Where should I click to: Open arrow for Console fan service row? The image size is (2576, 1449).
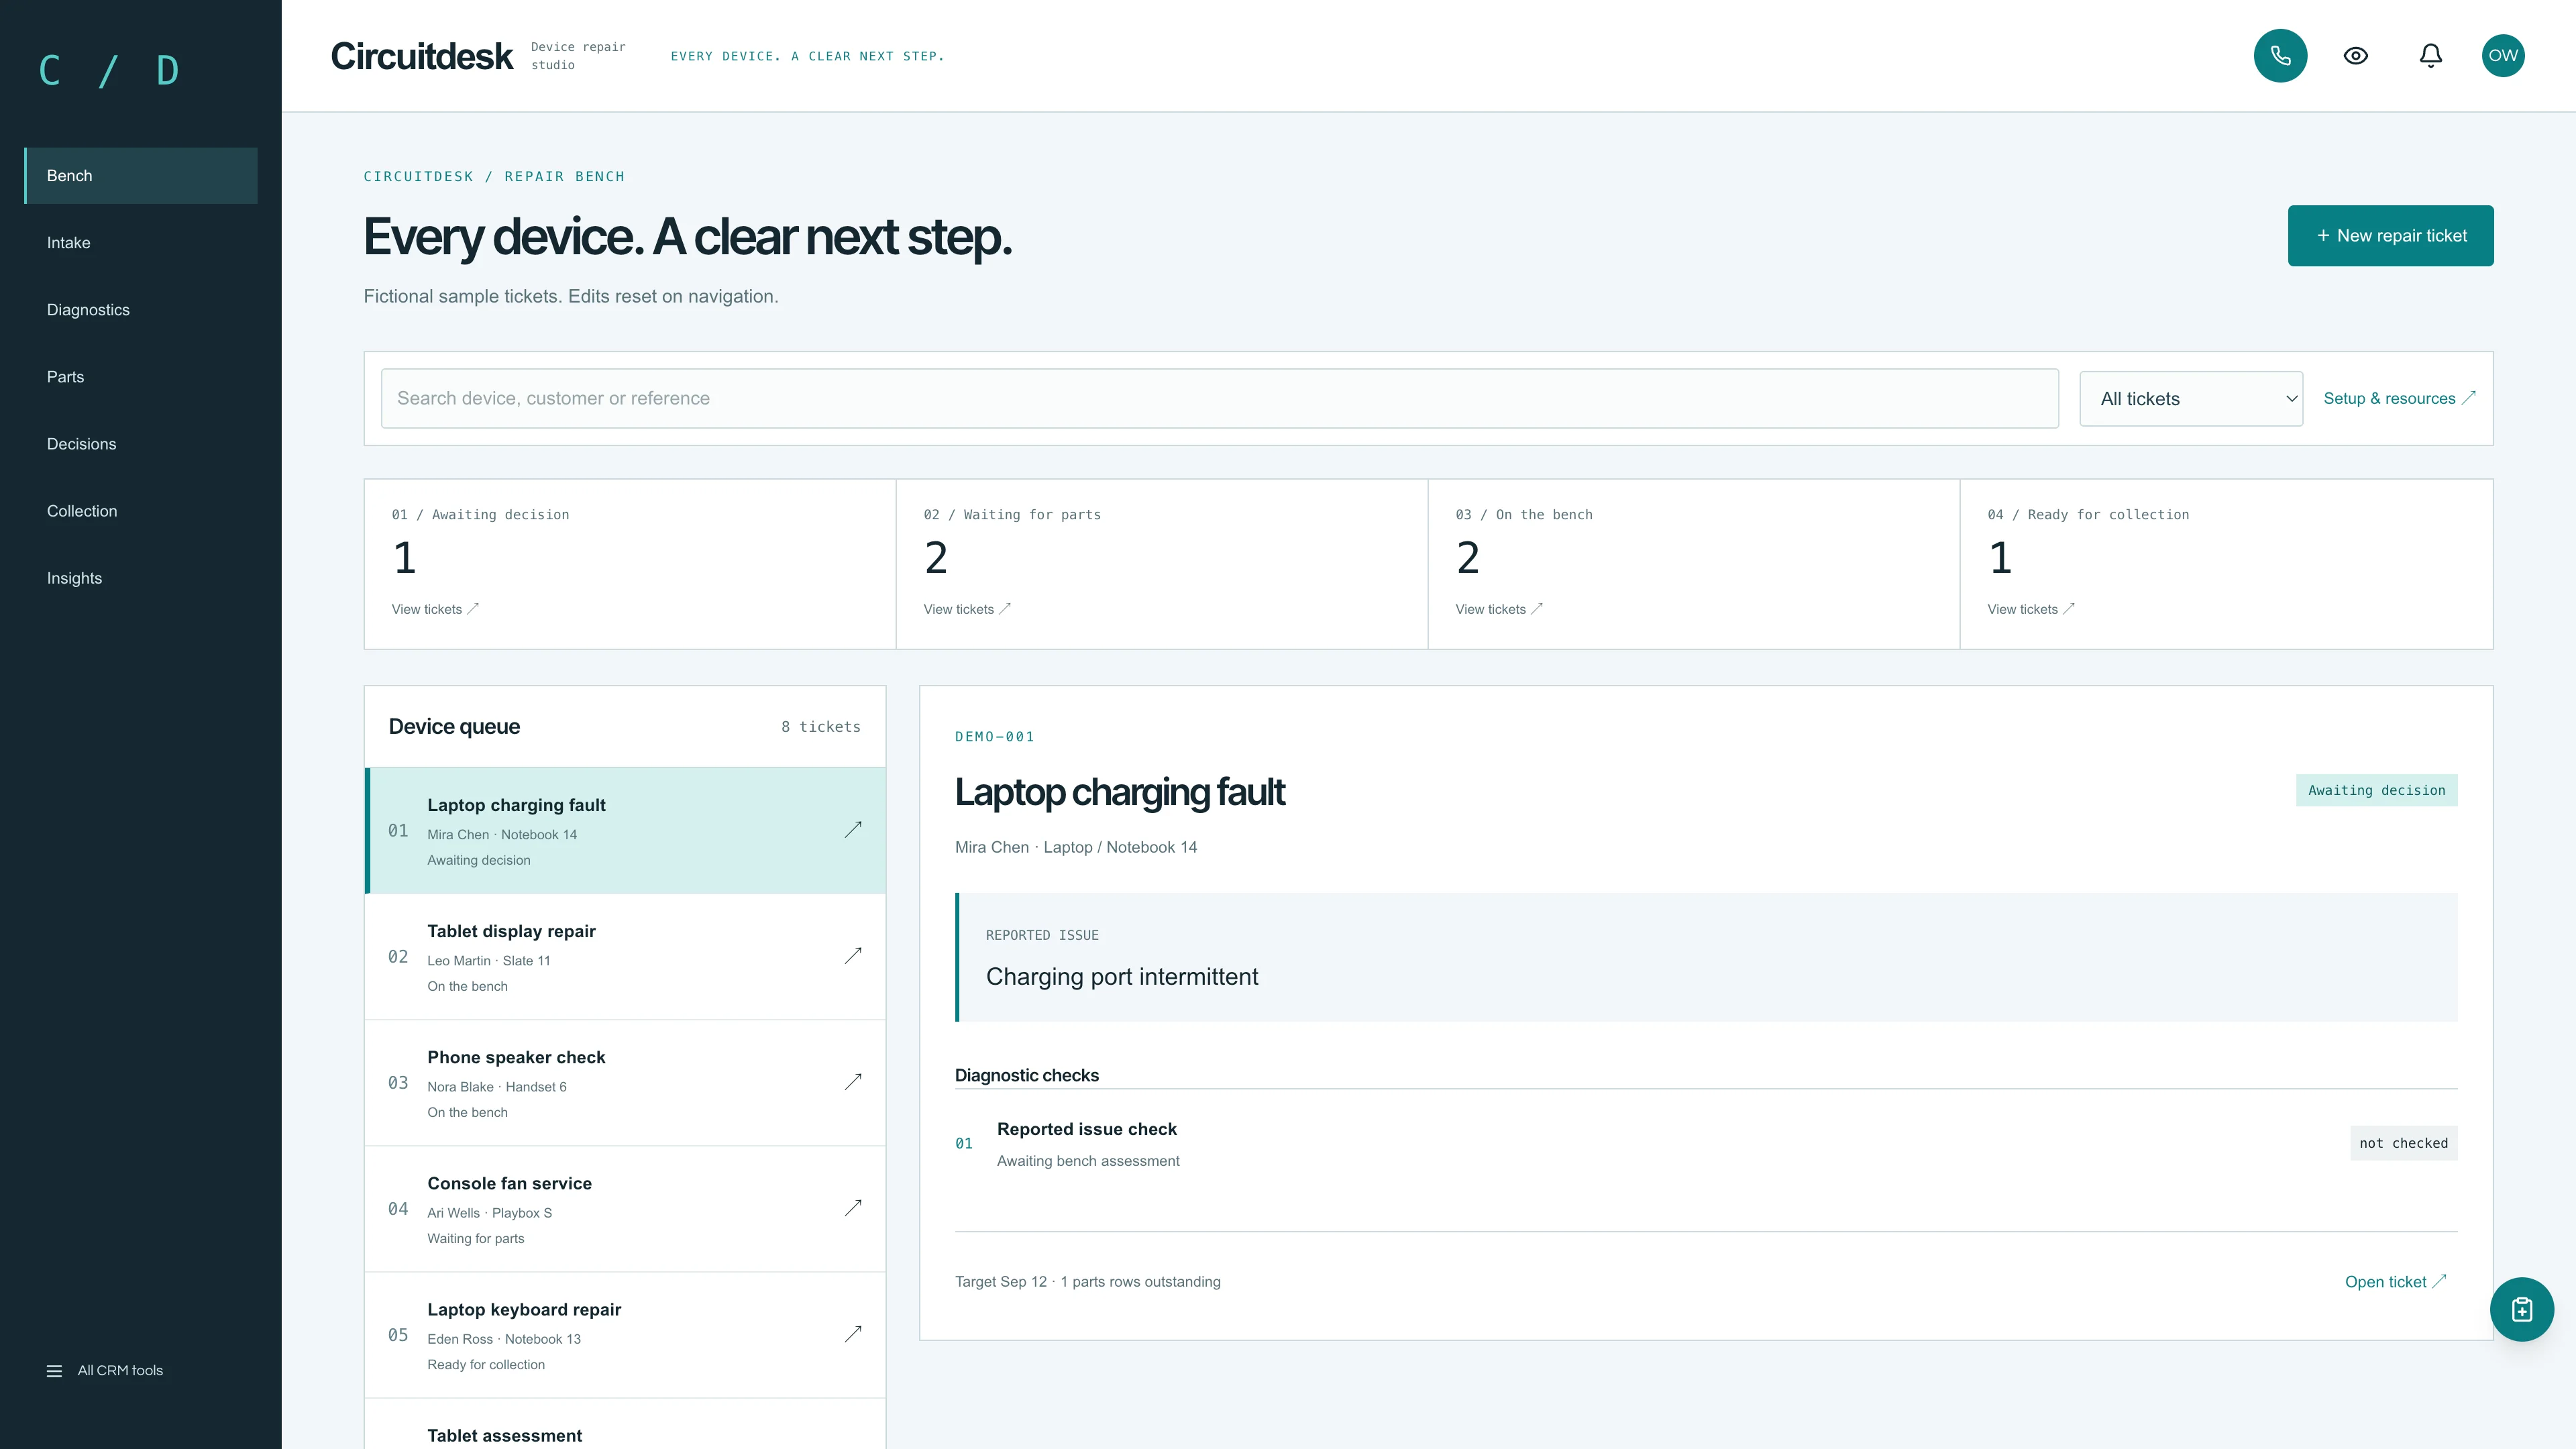click(853, 1208)
